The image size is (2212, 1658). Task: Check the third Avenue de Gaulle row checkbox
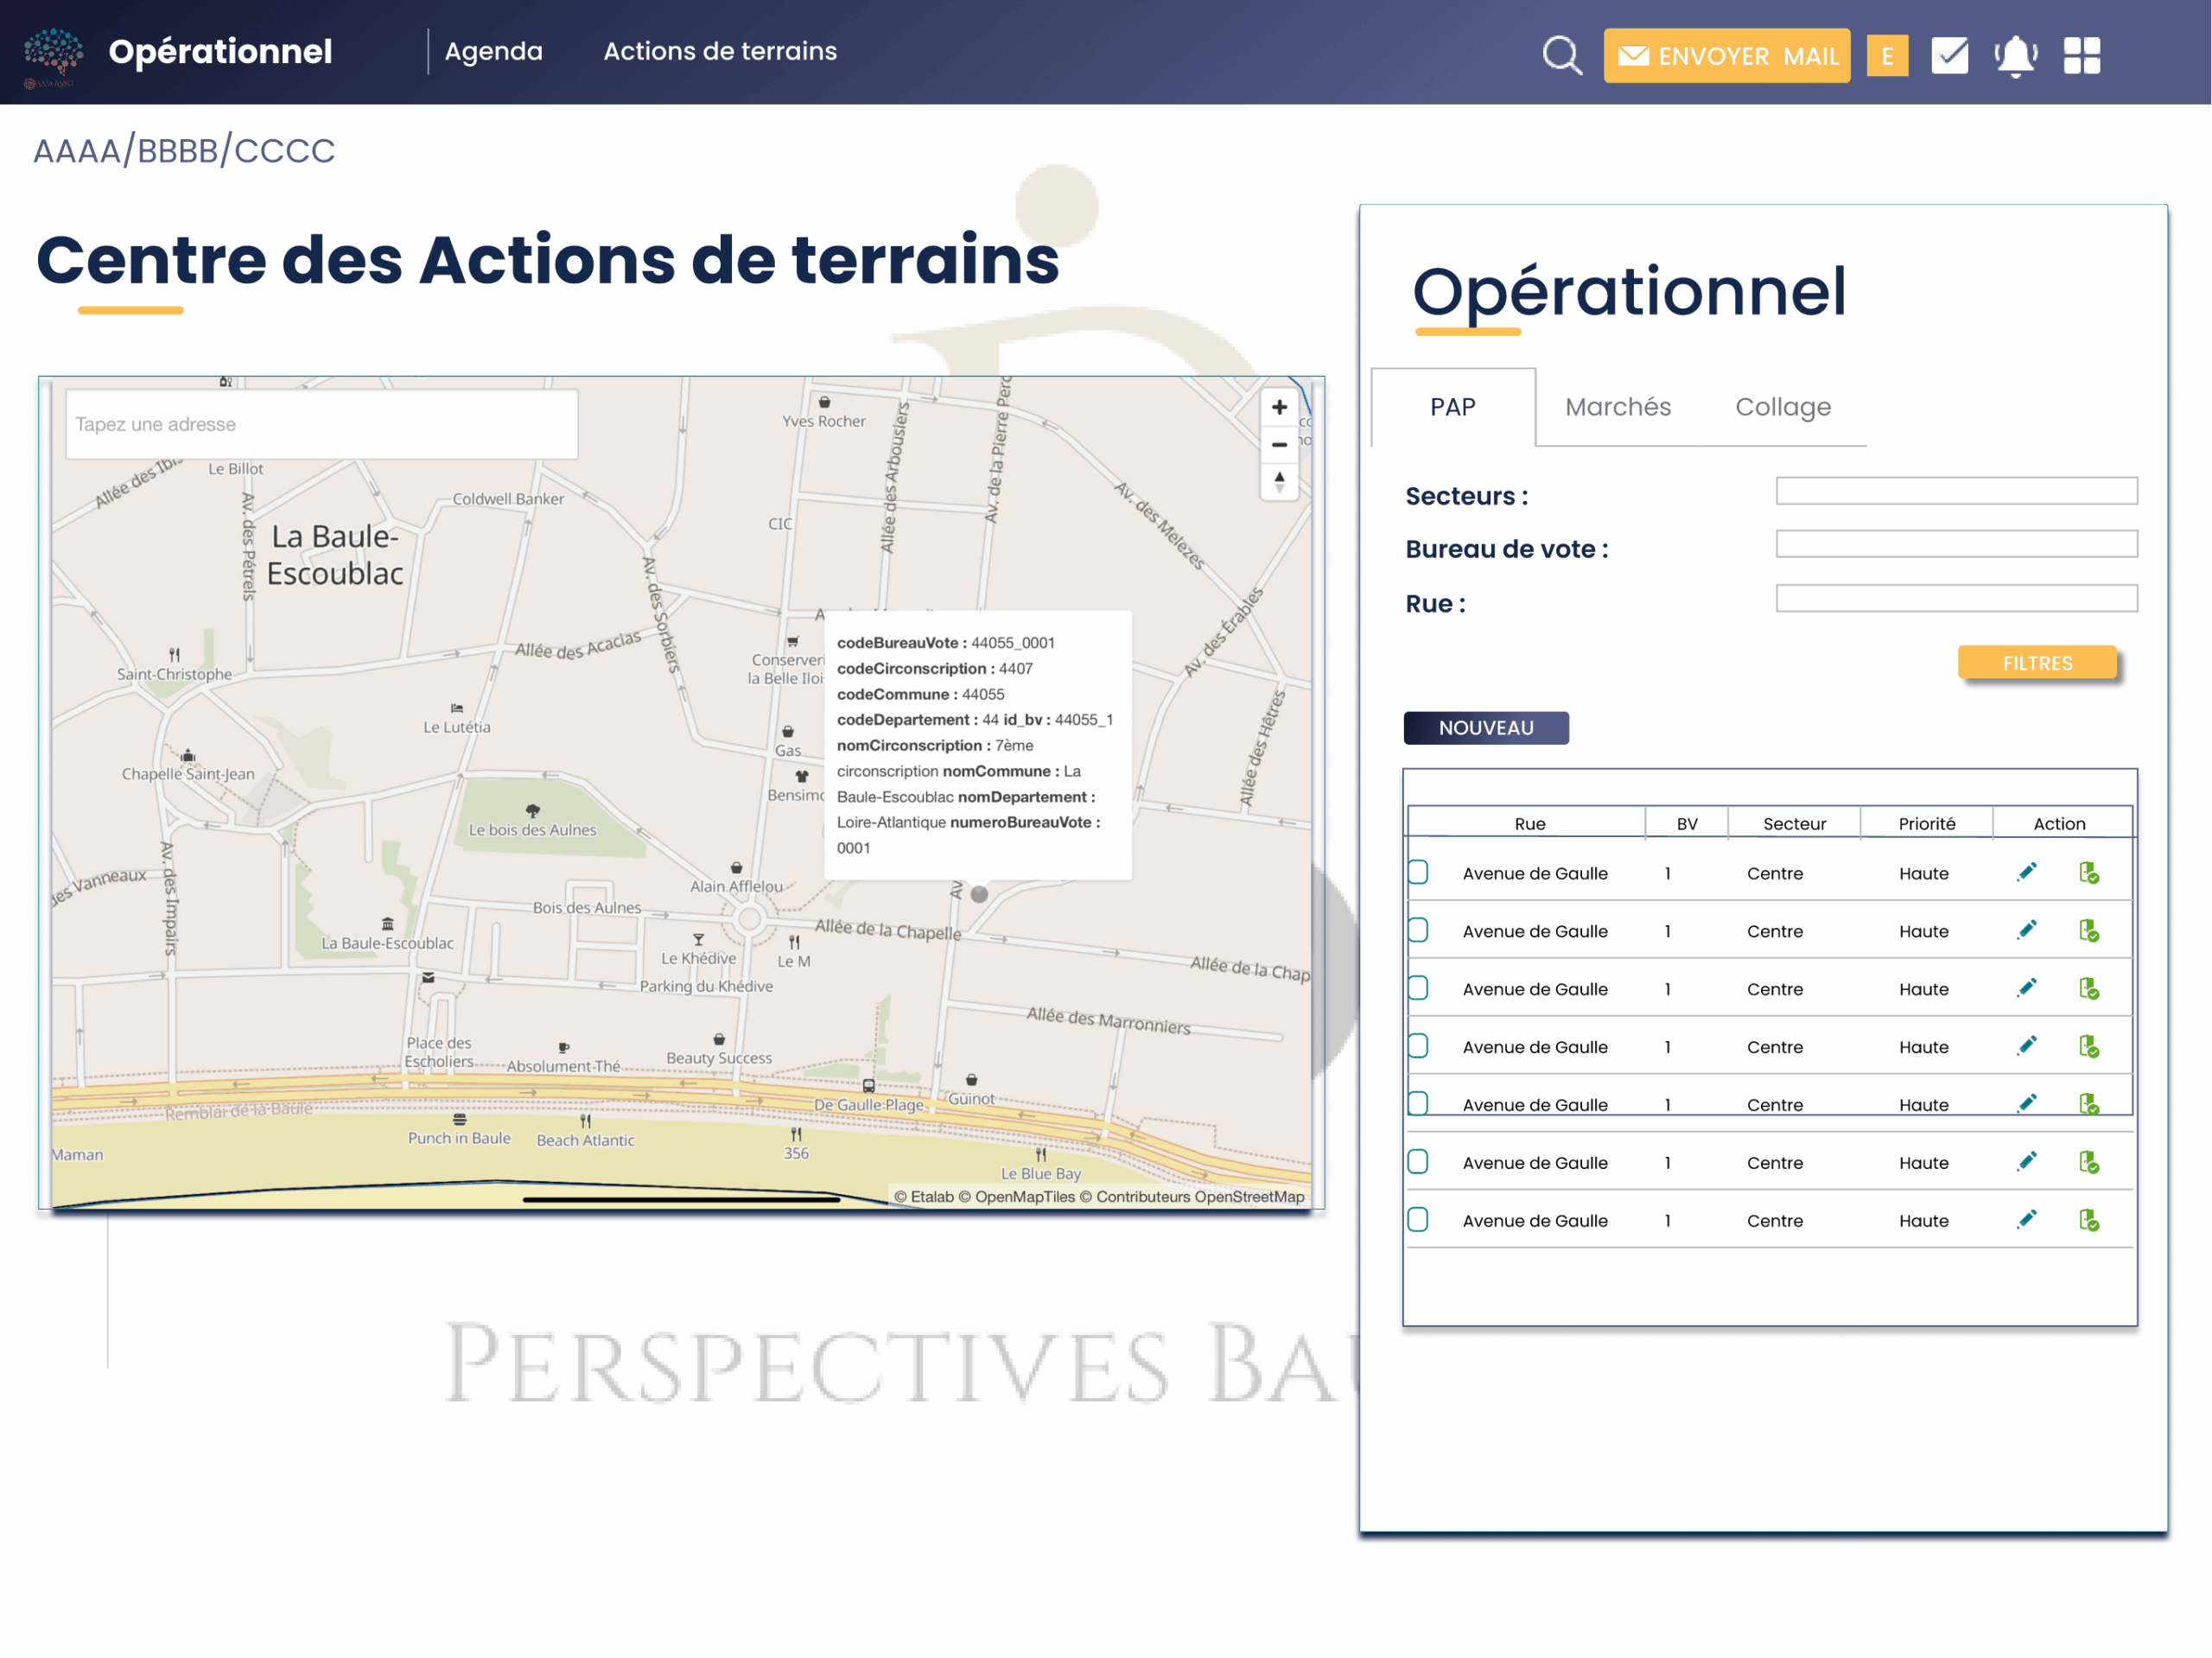coord(1417,988)
